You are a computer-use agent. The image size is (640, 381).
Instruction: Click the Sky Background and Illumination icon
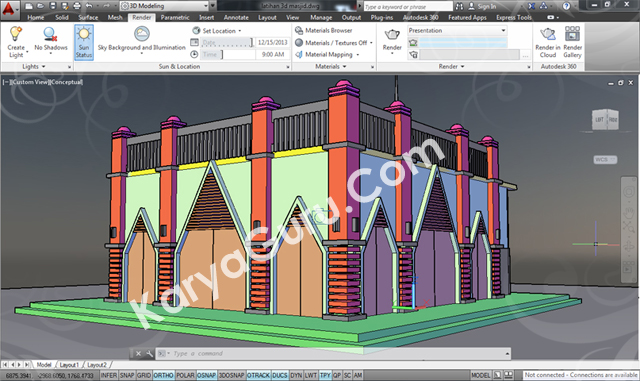[x=142, y=33]
